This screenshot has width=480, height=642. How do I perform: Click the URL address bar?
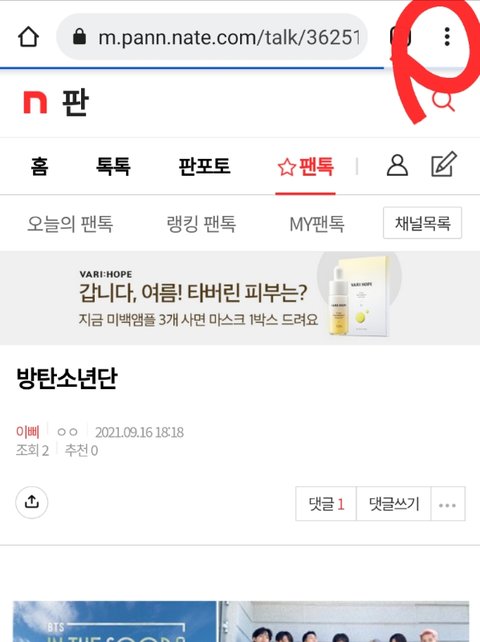pyautogui.click(x=212, y=37)
